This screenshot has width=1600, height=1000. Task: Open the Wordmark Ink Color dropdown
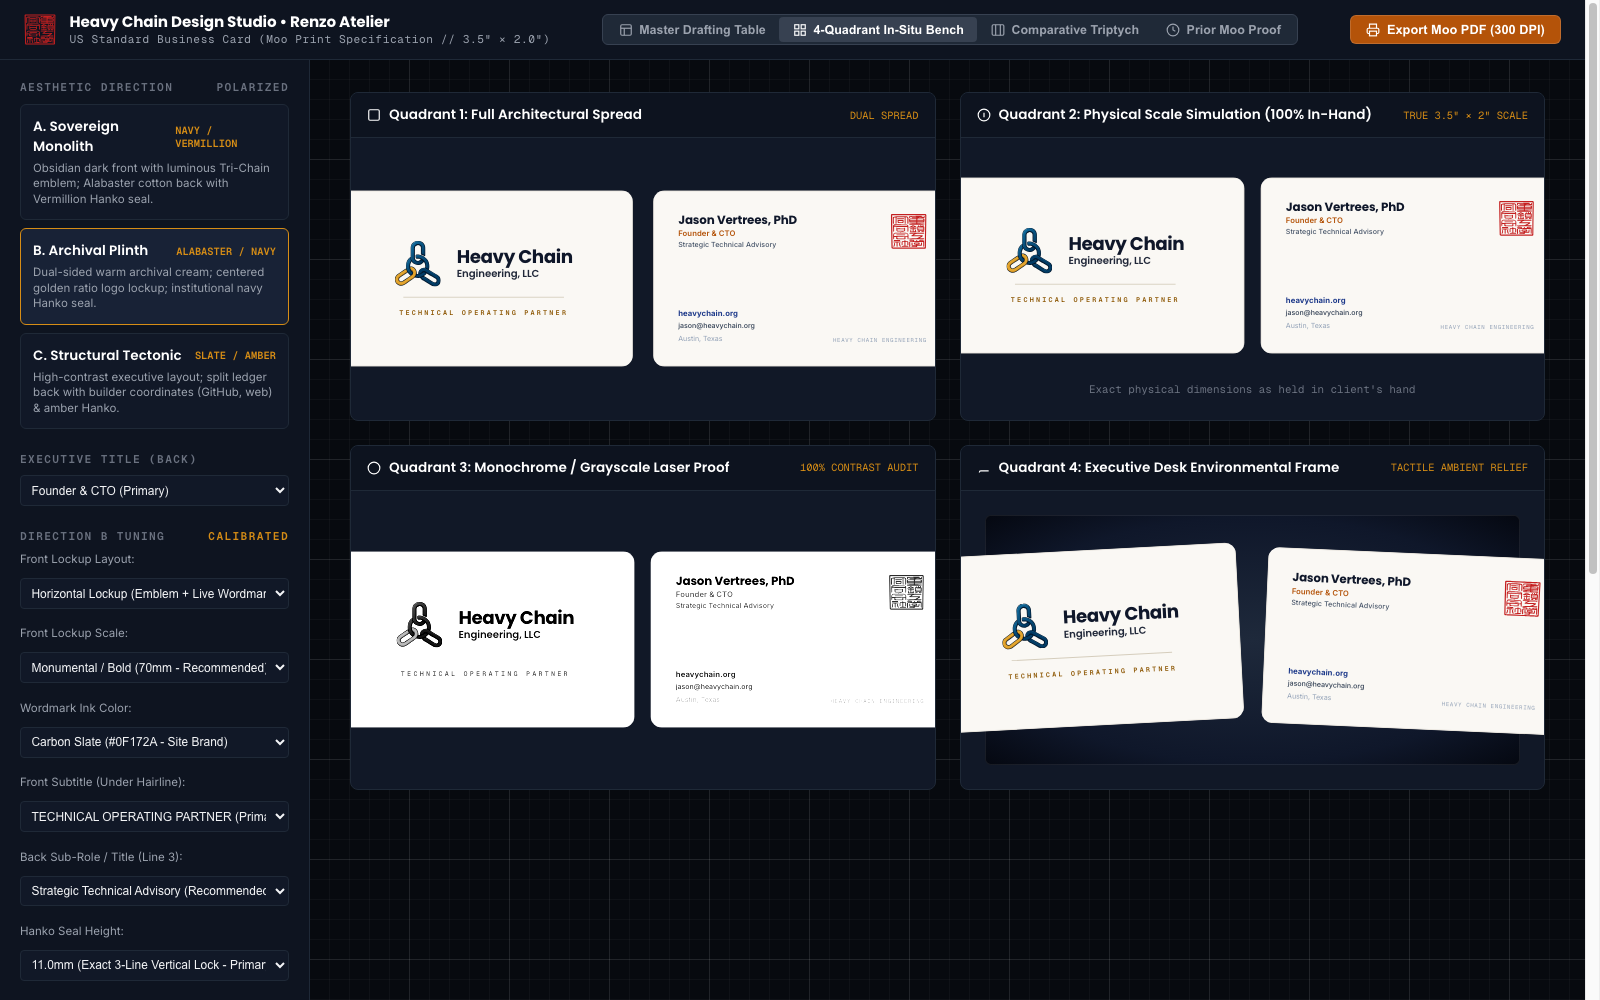pos(154,742)
